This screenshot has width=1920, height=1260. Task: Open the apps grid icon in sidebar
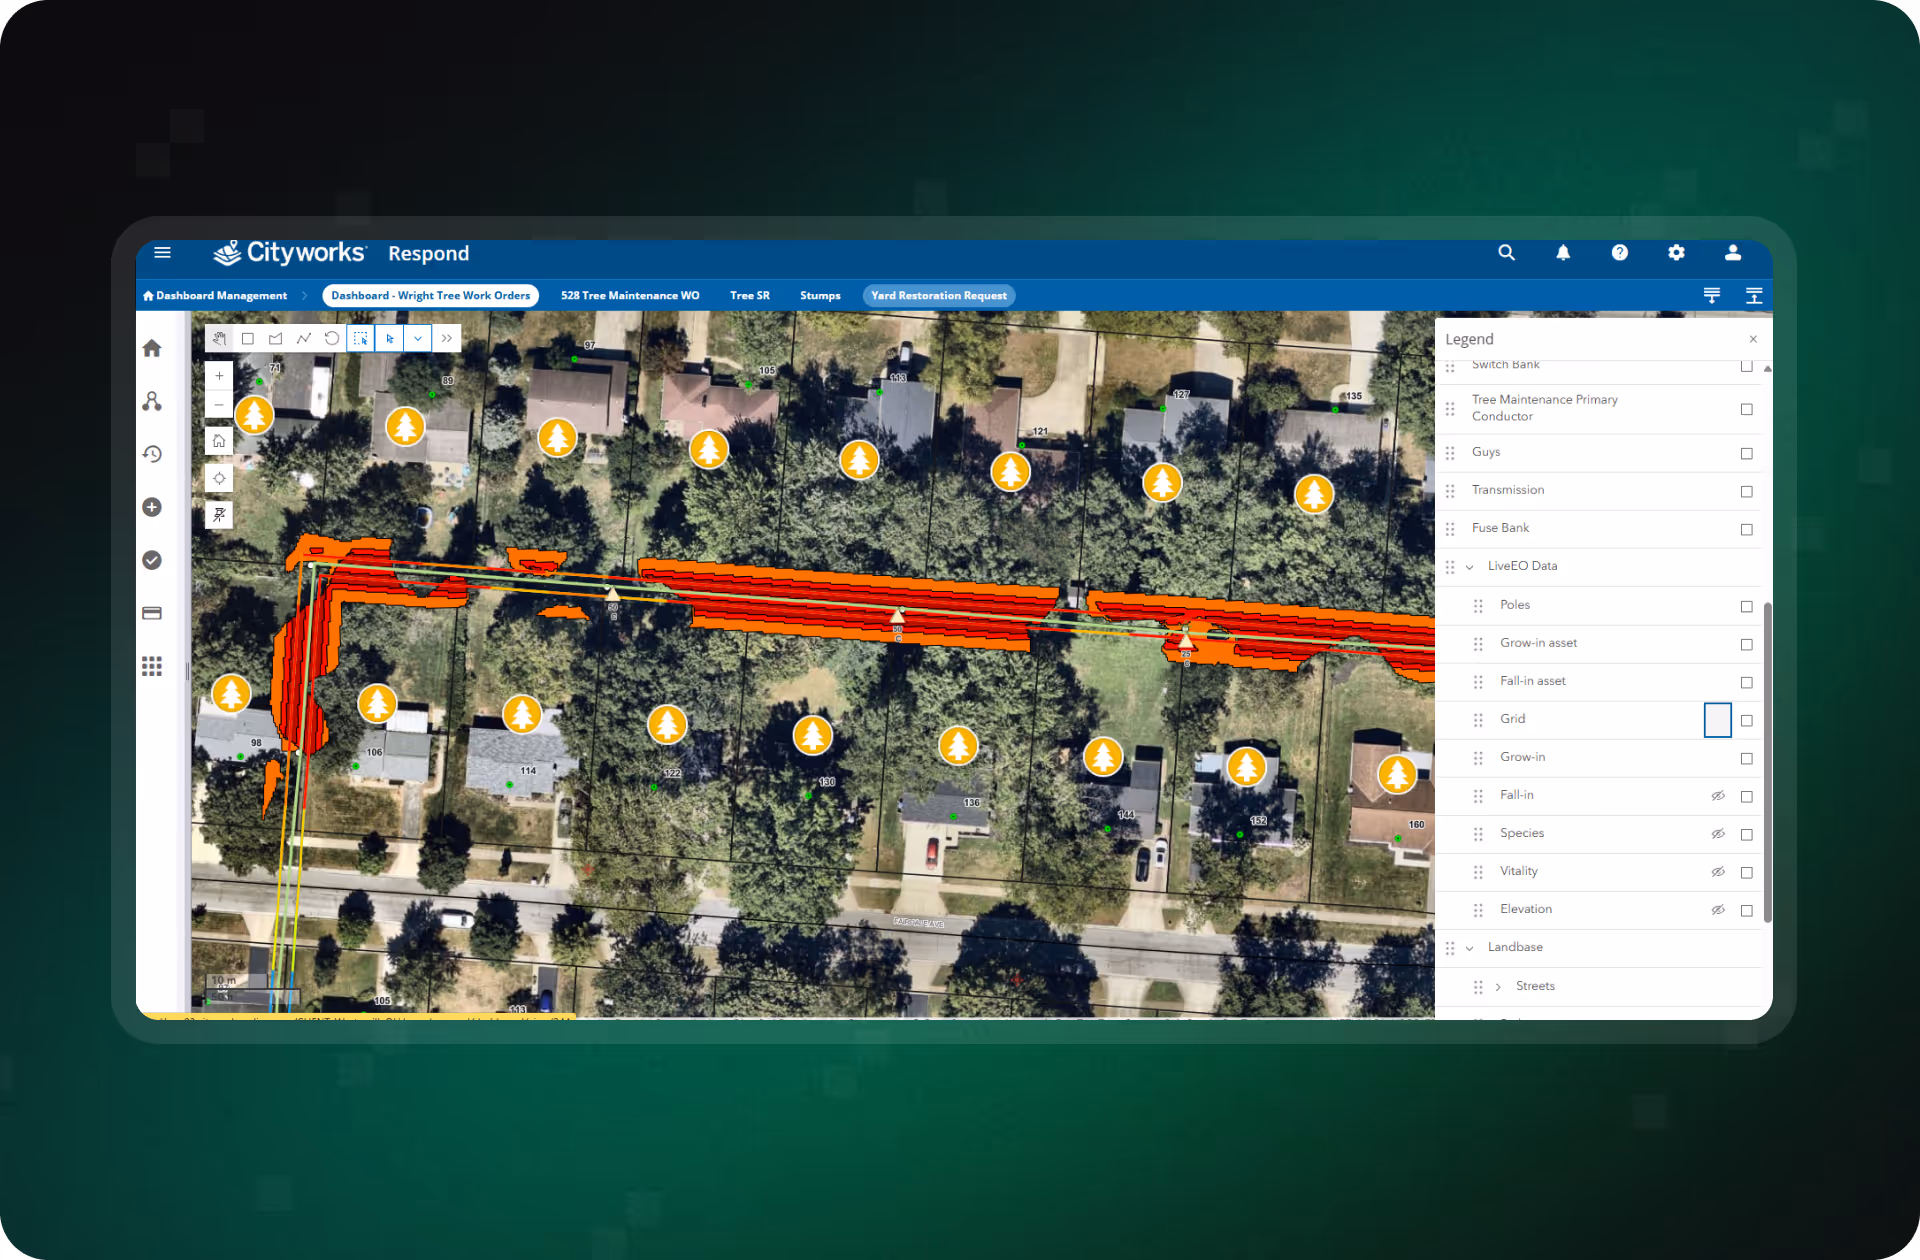(x=152, y=666)
